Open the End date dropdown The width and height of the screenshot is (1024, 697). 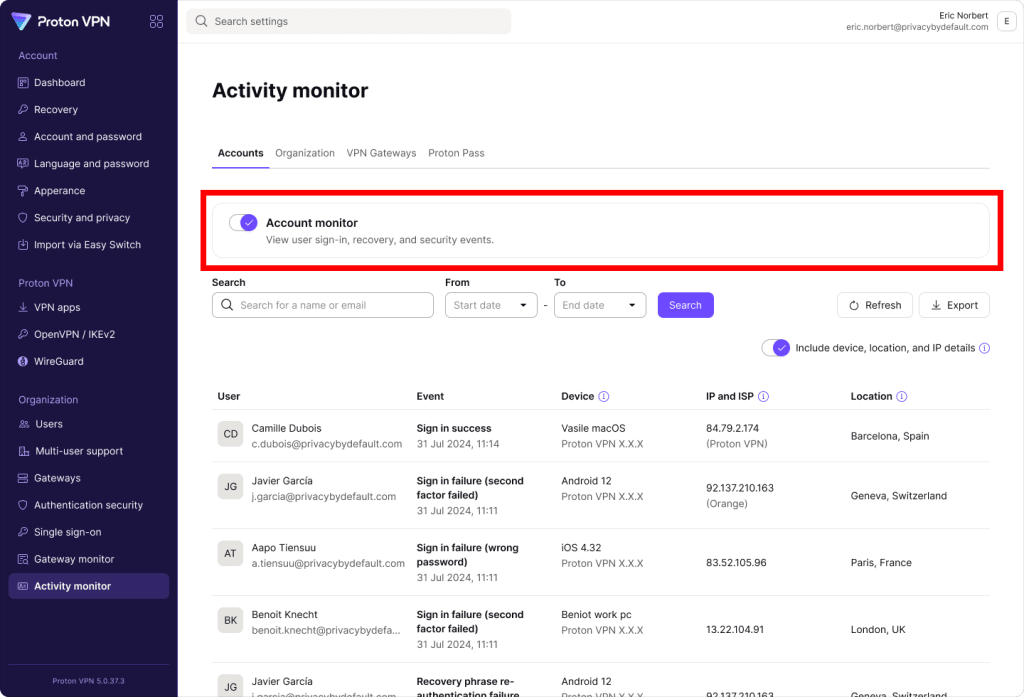(x=600, y=305)
